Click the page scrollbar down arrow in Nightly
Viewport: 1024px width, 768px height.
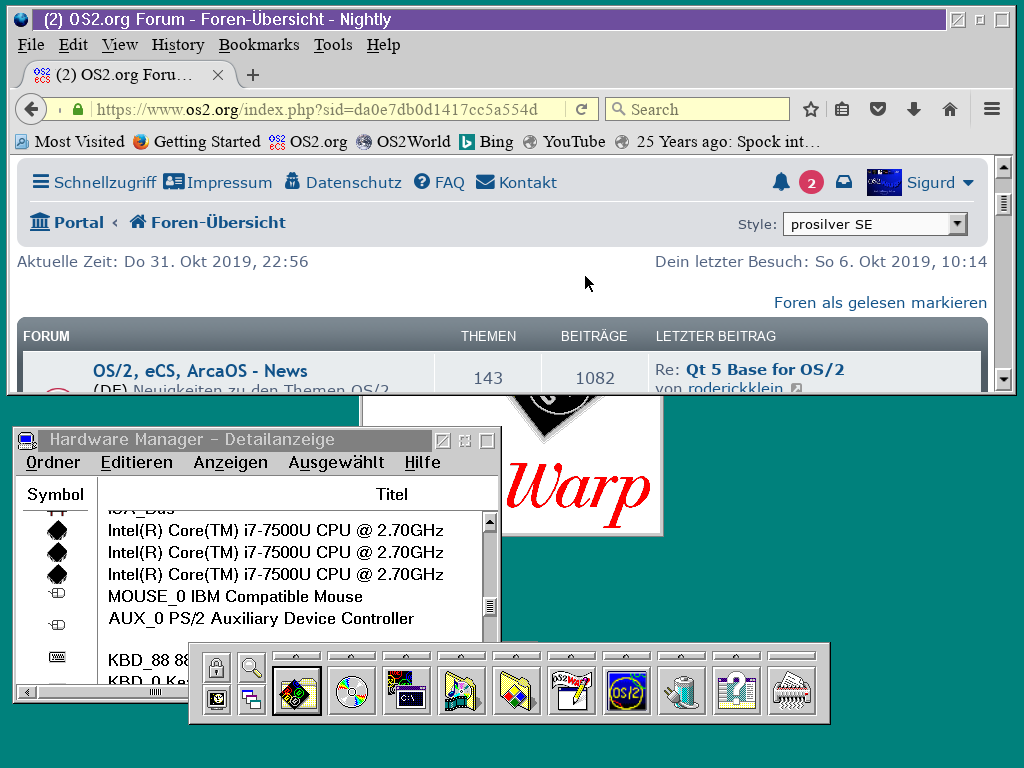point(1004,379)
